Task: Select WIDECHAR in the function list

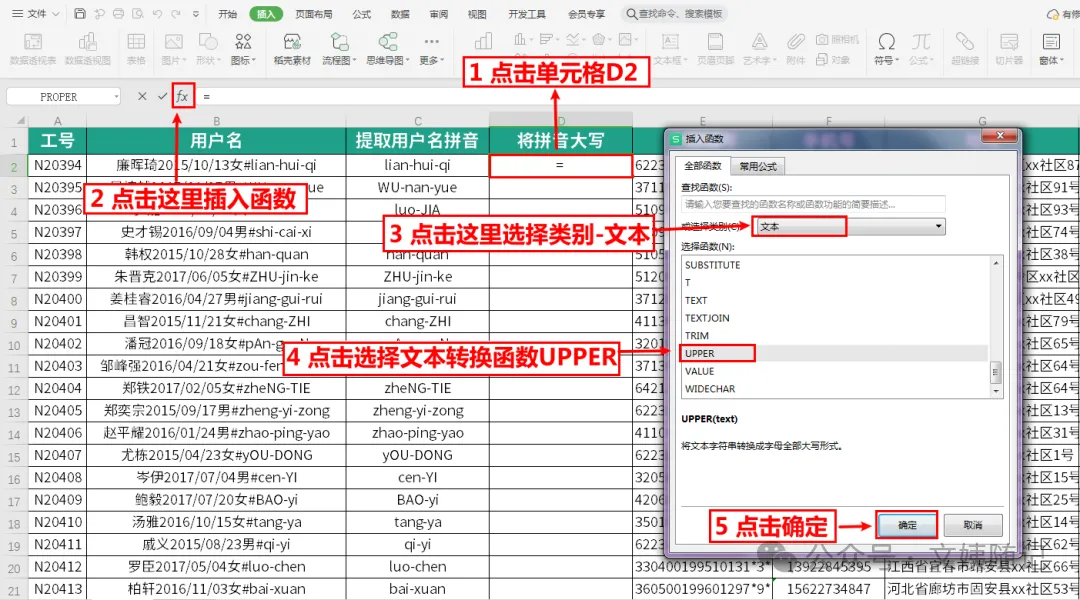Action: (x=834, y=389)
